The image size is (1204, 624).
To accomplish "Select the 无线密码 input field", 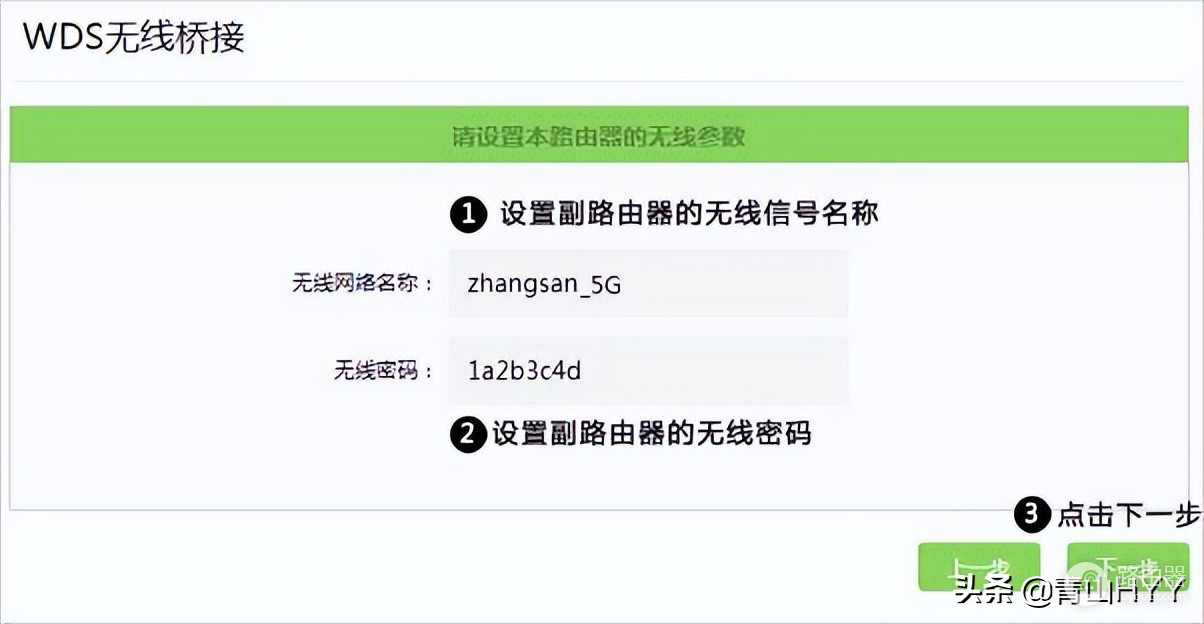I will tap(649, 371).
